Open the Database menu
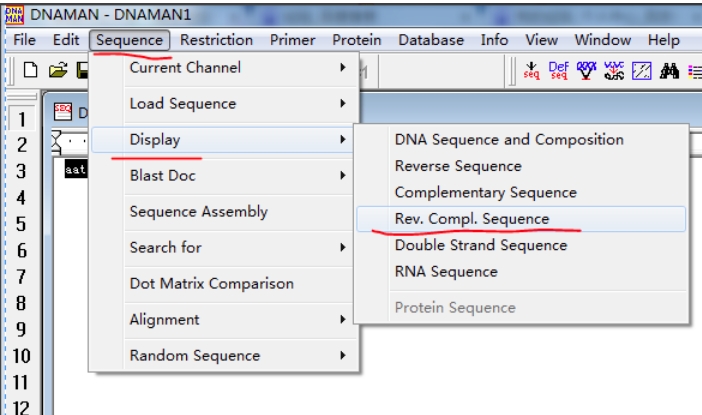 [x=431, y=40]
